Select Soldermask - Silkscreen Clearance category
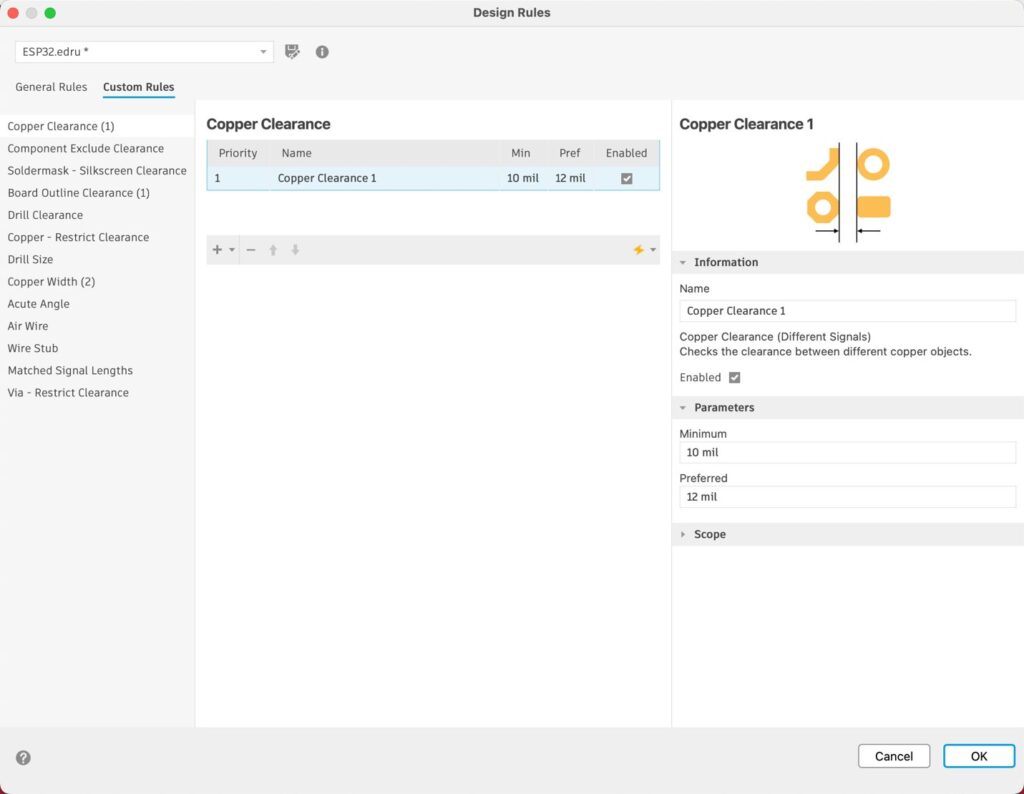The height and width of the screenshot is (794, 1024). coord(97,170)
